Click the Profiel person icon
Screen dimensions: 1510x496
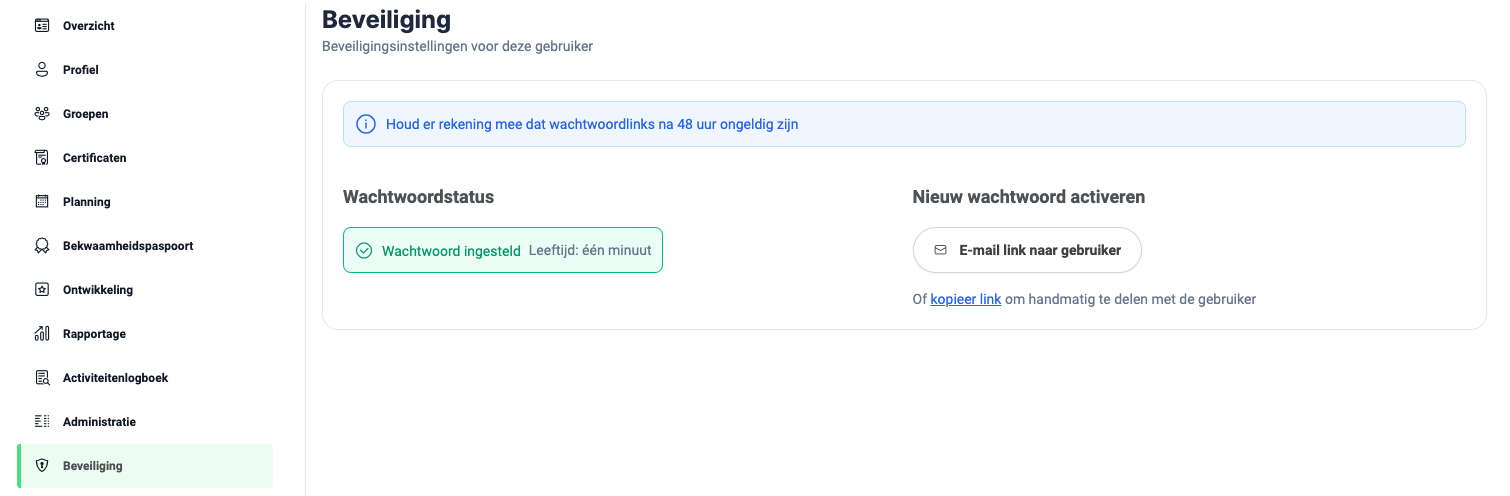click(x=42, y=70)
